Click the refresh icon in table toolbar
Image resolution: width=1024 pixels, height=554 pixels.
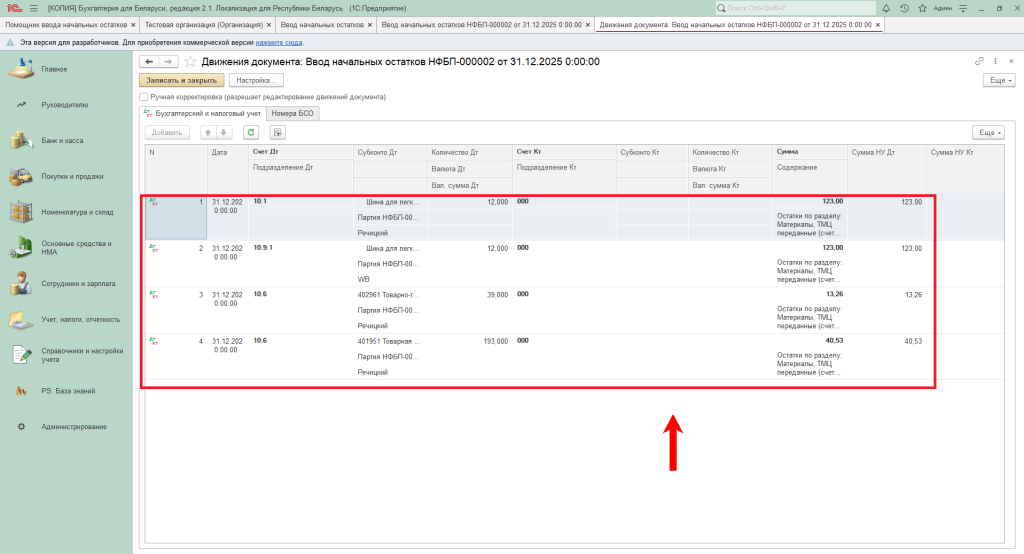tap(251, 132)
